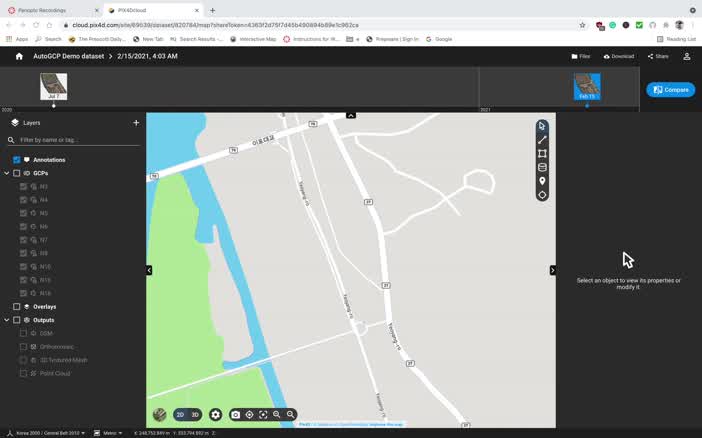The width and height of the screenshot is (702, 438).
Task: Select the volume measurement tool
Action: tap(542, 167)
